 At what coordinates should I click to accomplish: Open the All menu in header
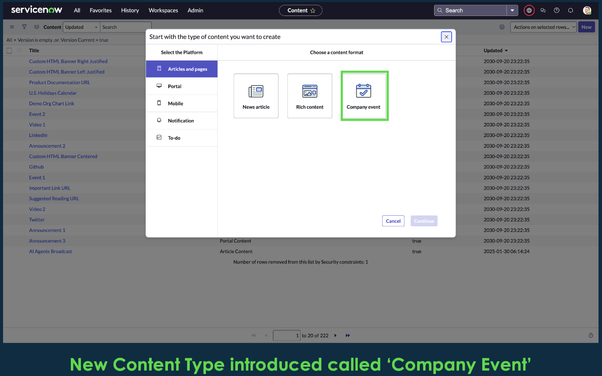pos(77,10)
